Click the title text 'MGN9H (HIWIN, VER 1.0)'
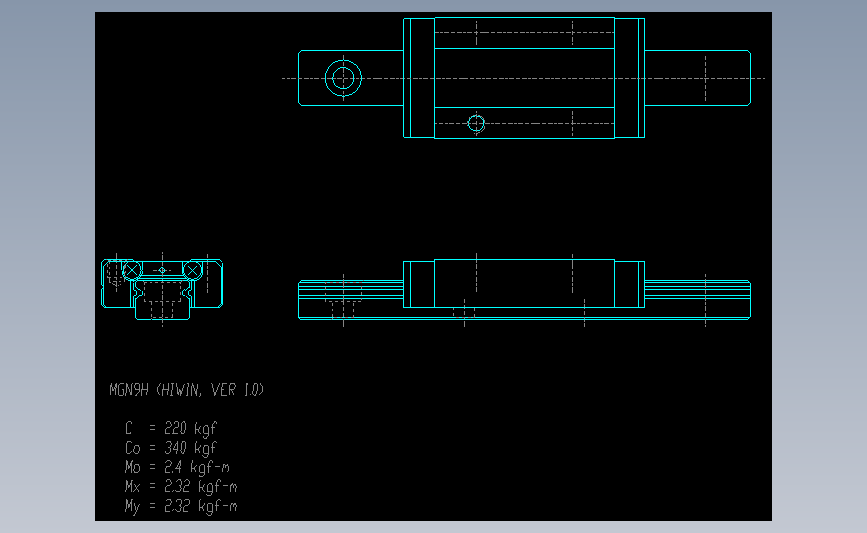This screenshot has height=533, width=867. pyautogui.click(x=186, y=390)
